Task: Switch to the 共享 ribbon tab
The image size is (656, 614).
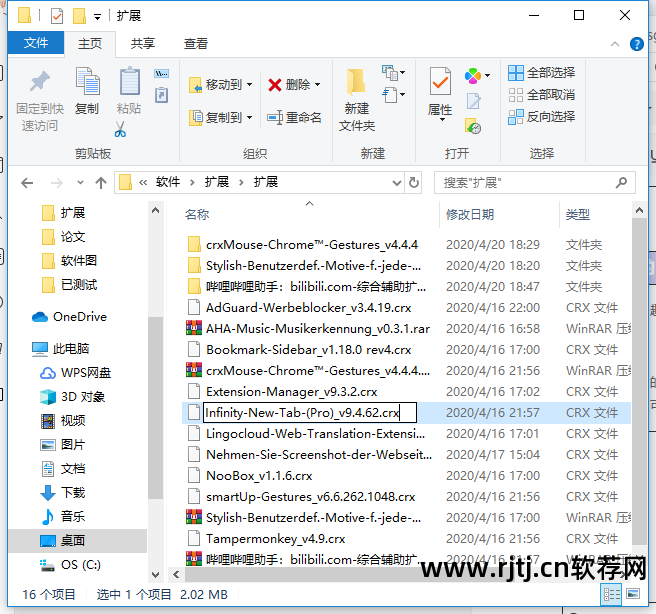Action: coord(143,43)
